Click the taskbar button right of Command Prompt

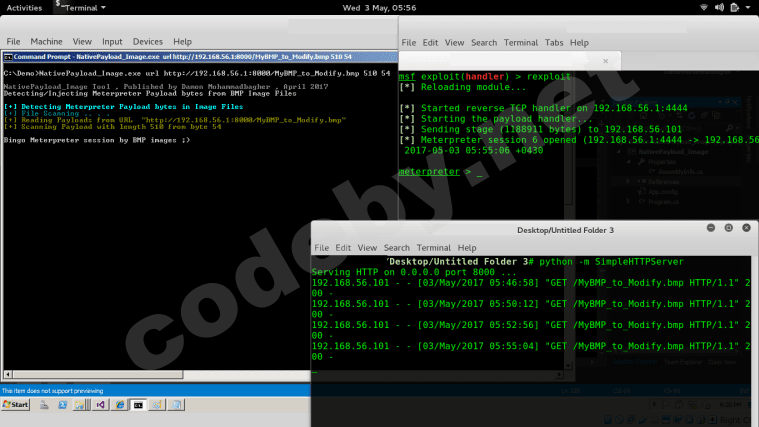[157, 405]
